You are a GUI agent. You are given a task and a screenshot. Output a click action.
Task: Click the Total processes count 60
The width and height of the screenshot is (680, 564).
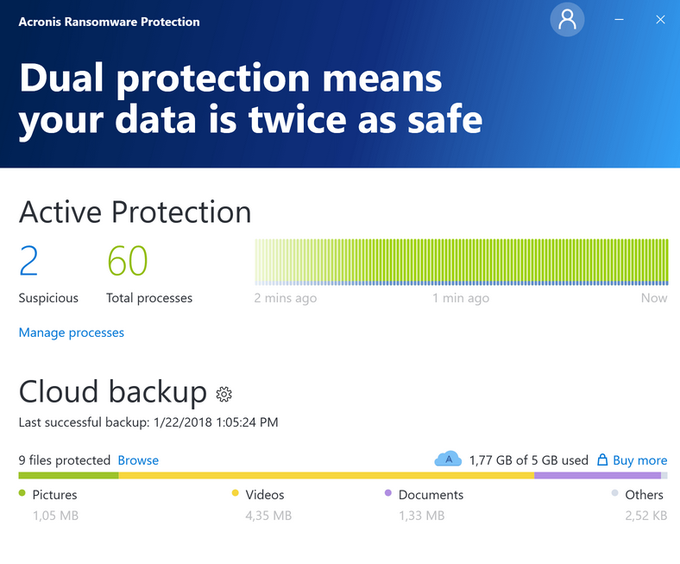pos(127,261)
